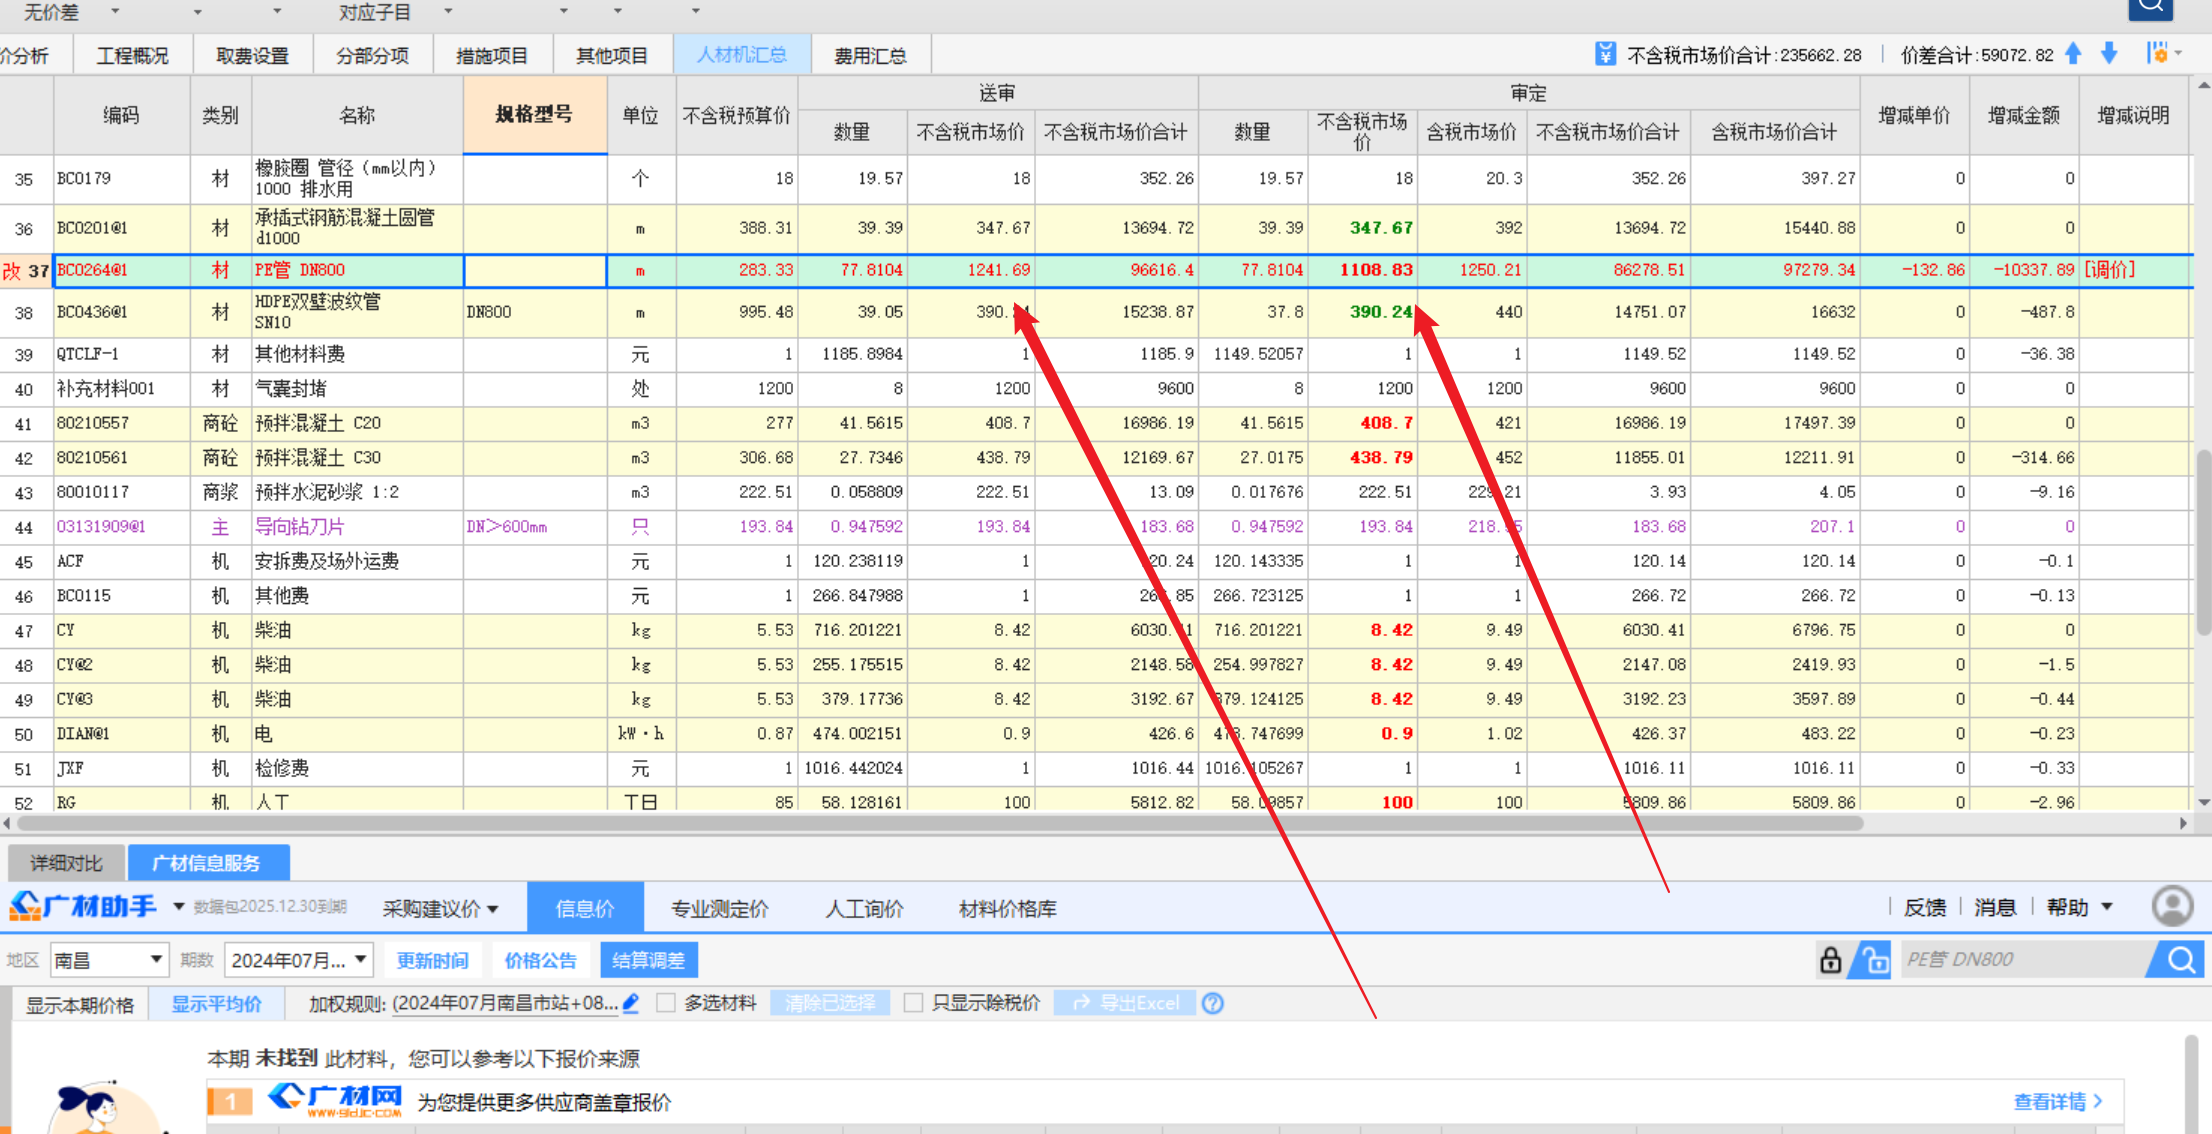Screen dimensions: 2212x1134
Task: Click the 预拌混凝土 C30 name cell
Action: click(x=356, y=458)
